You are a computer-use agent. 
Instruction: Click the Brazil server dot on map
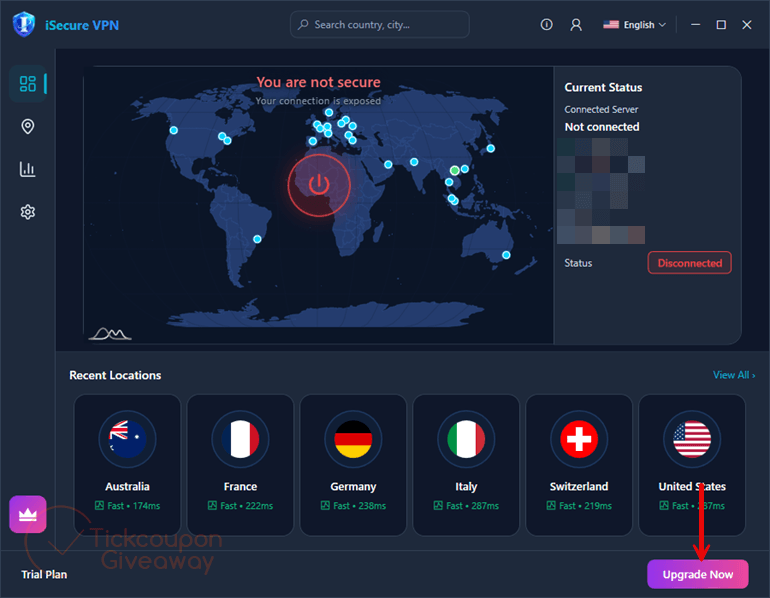tap(257, 239)
